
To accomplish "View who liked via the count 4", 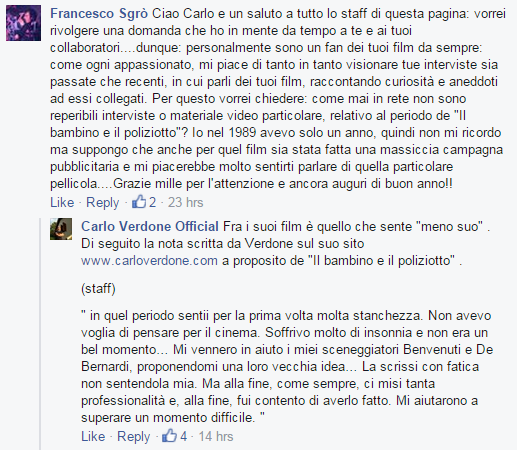I will pos(183,436).
